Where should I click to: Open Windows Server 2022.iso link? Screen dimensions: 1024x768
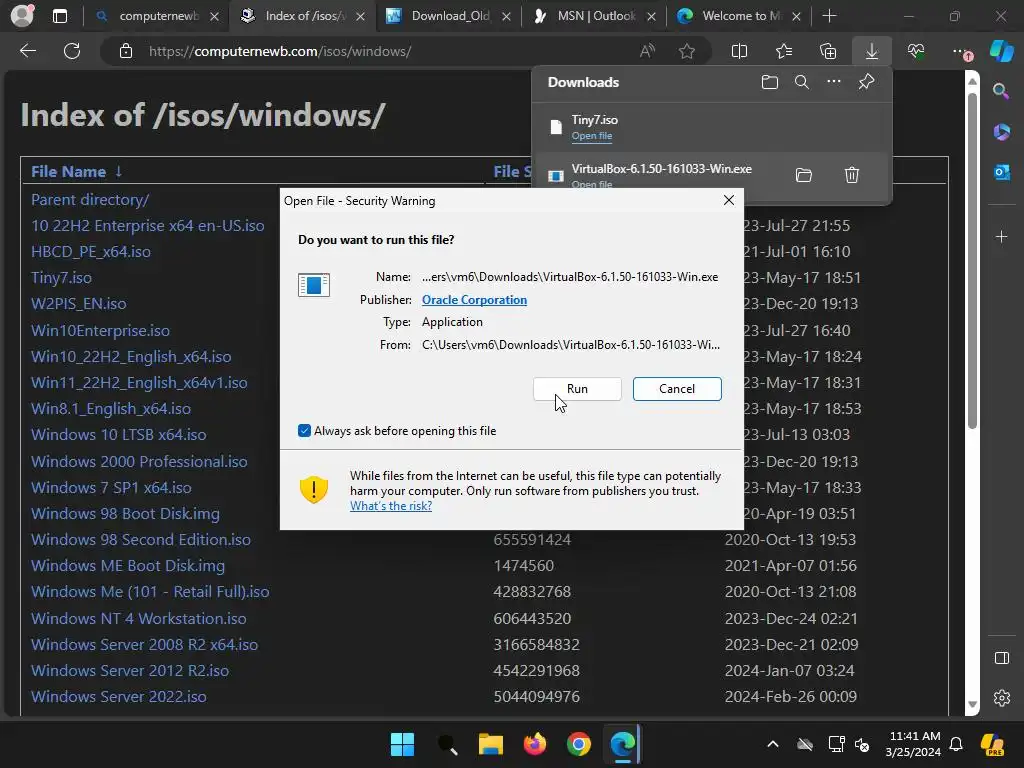(119, 697)
